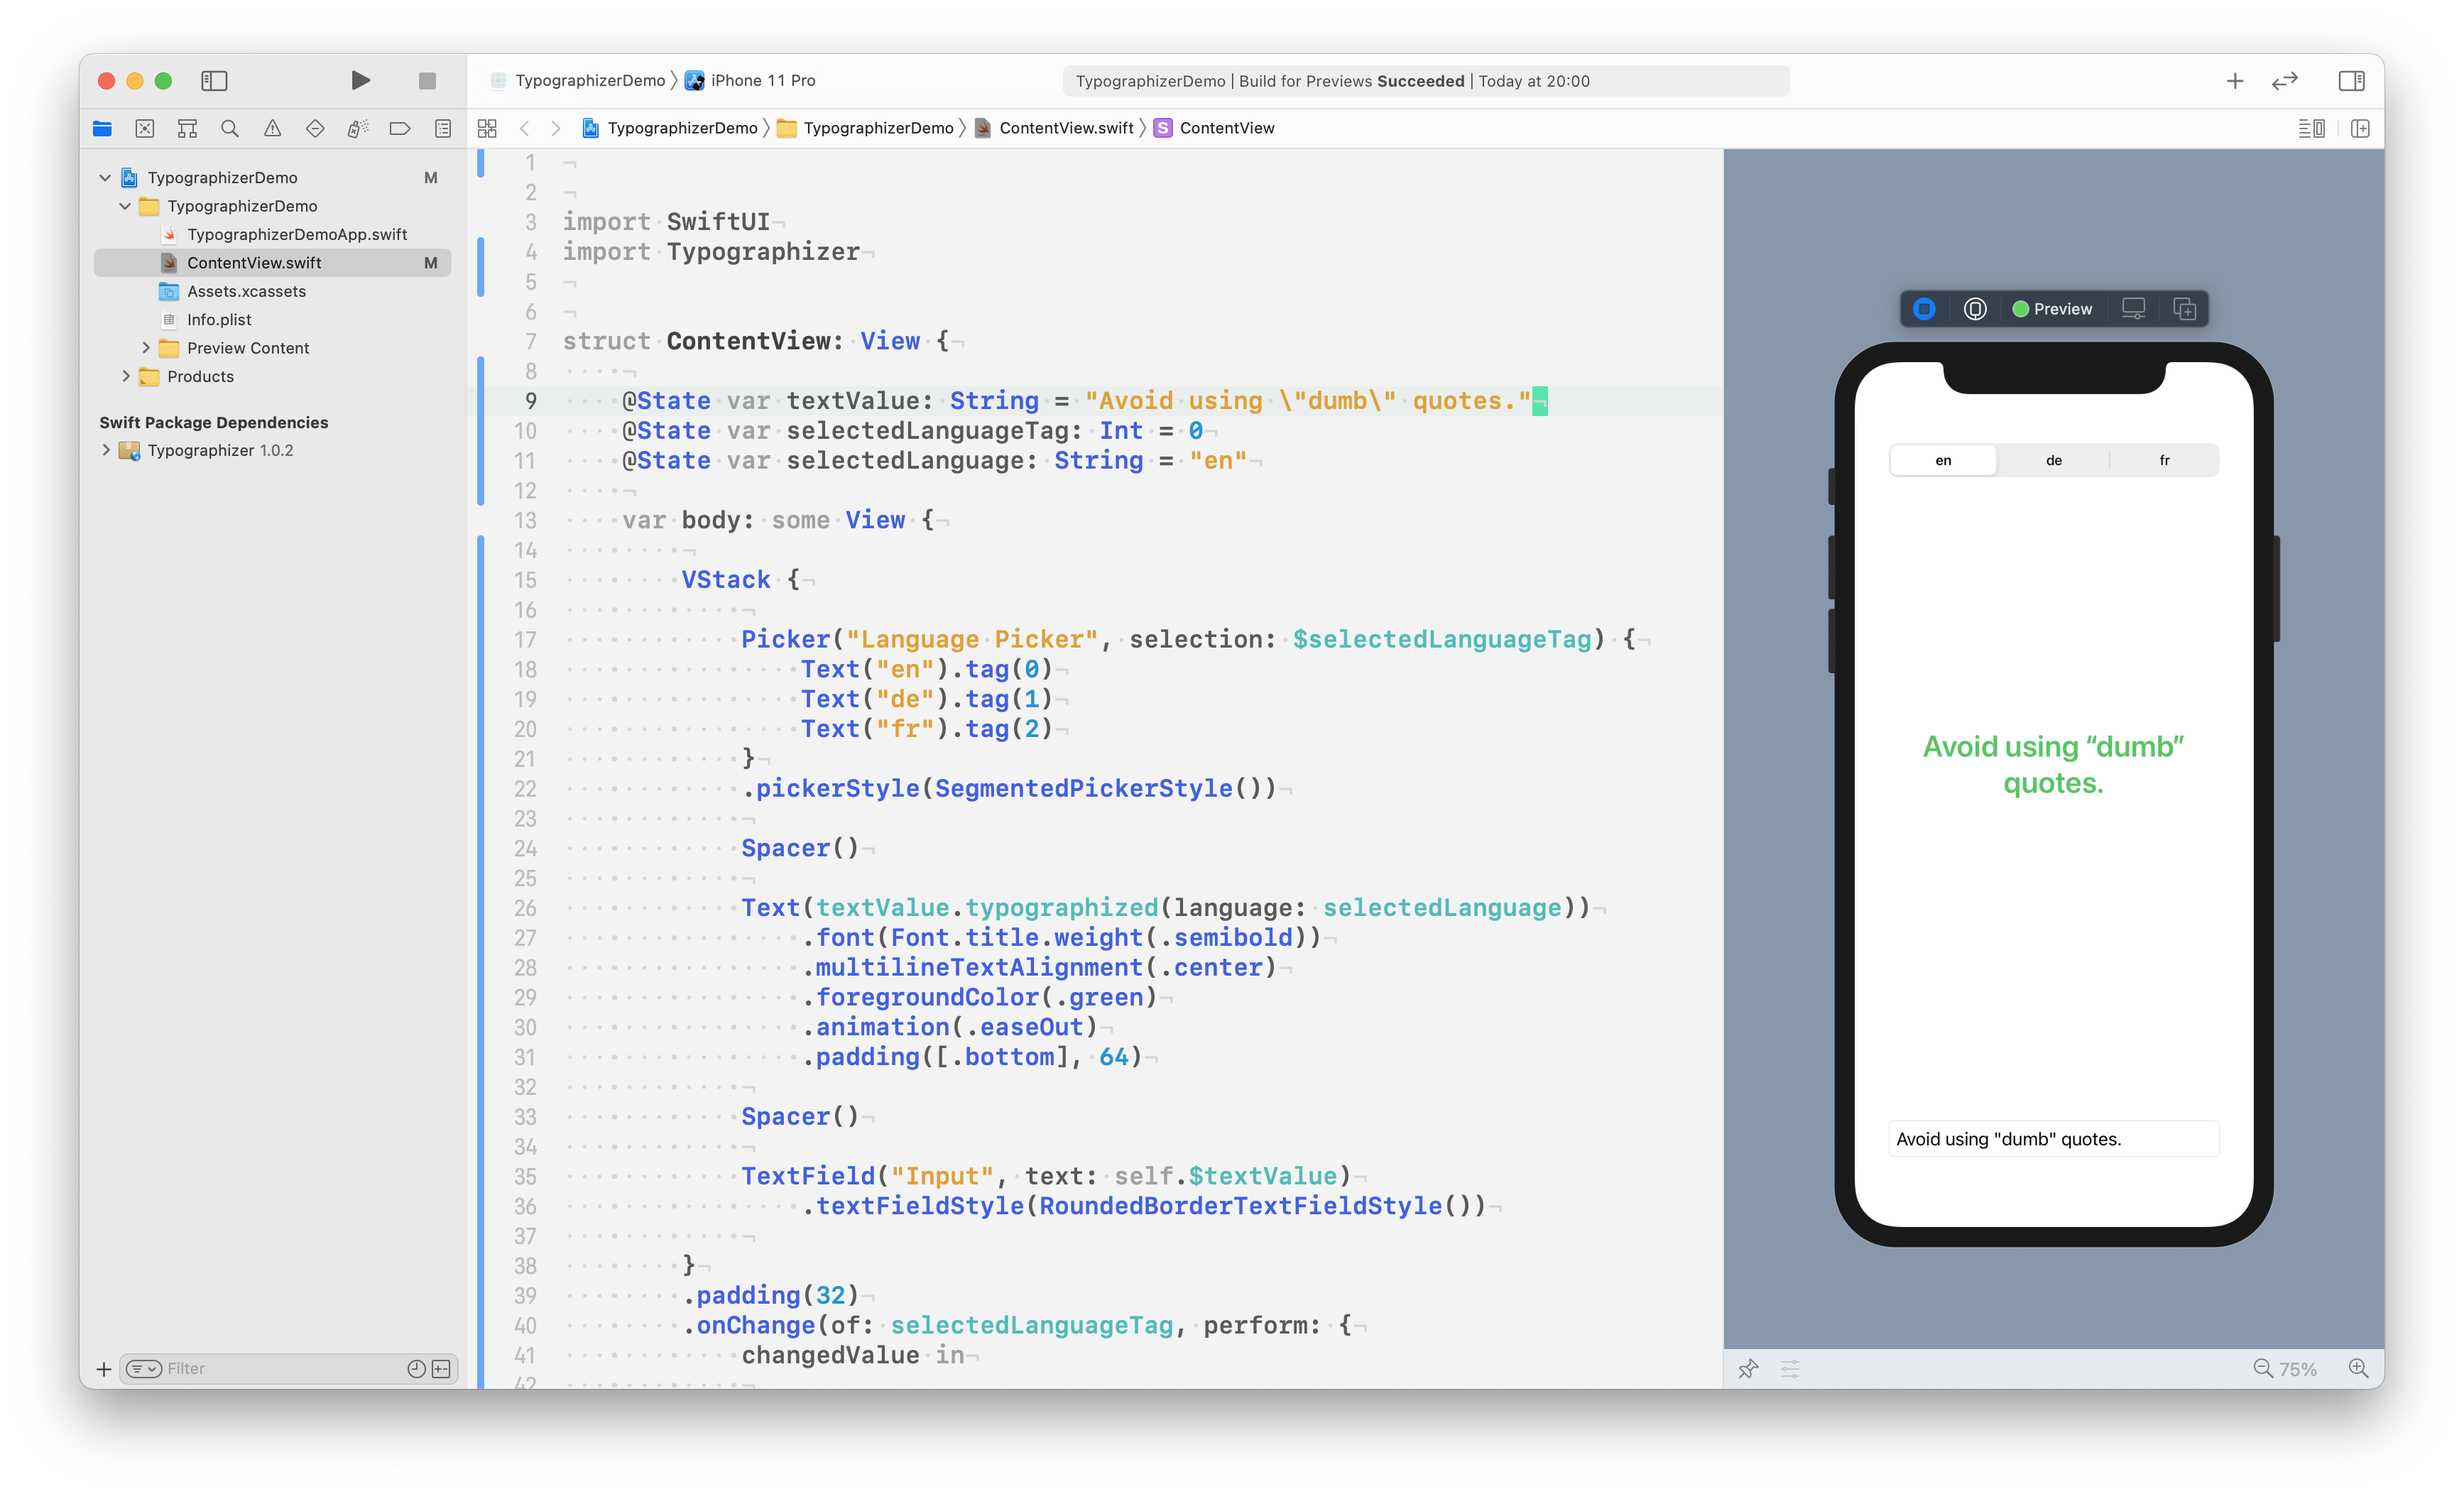Click the text input field in preview
This screenshot has height=1494, width=2464.
[2053, 1139]
